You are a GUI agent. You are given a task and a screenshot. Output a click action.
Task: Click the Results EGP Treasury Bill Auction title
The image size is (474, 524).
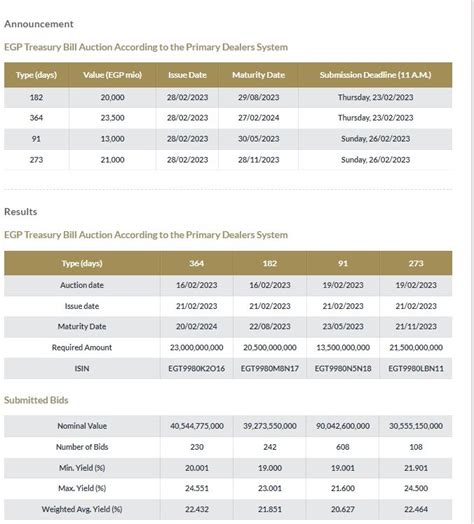pos(146,235)
